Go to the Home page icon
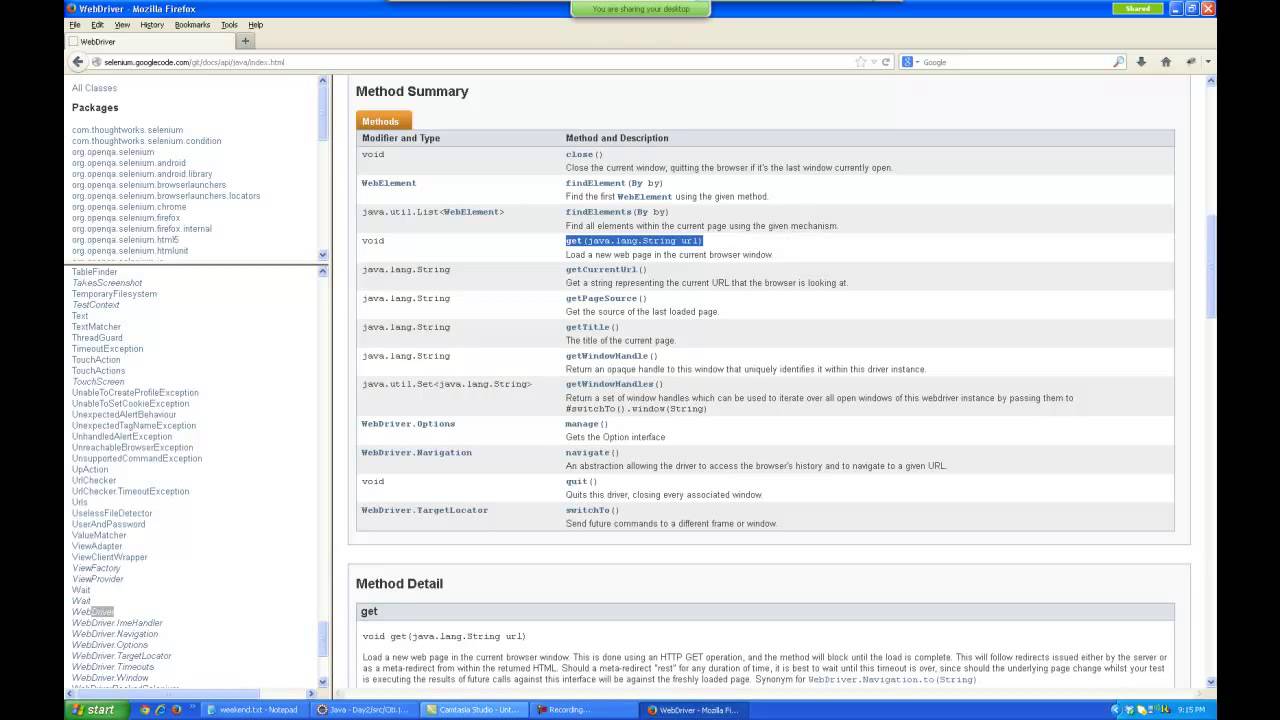Screen dimensions: 1280x720 [x=1166, y=62]
